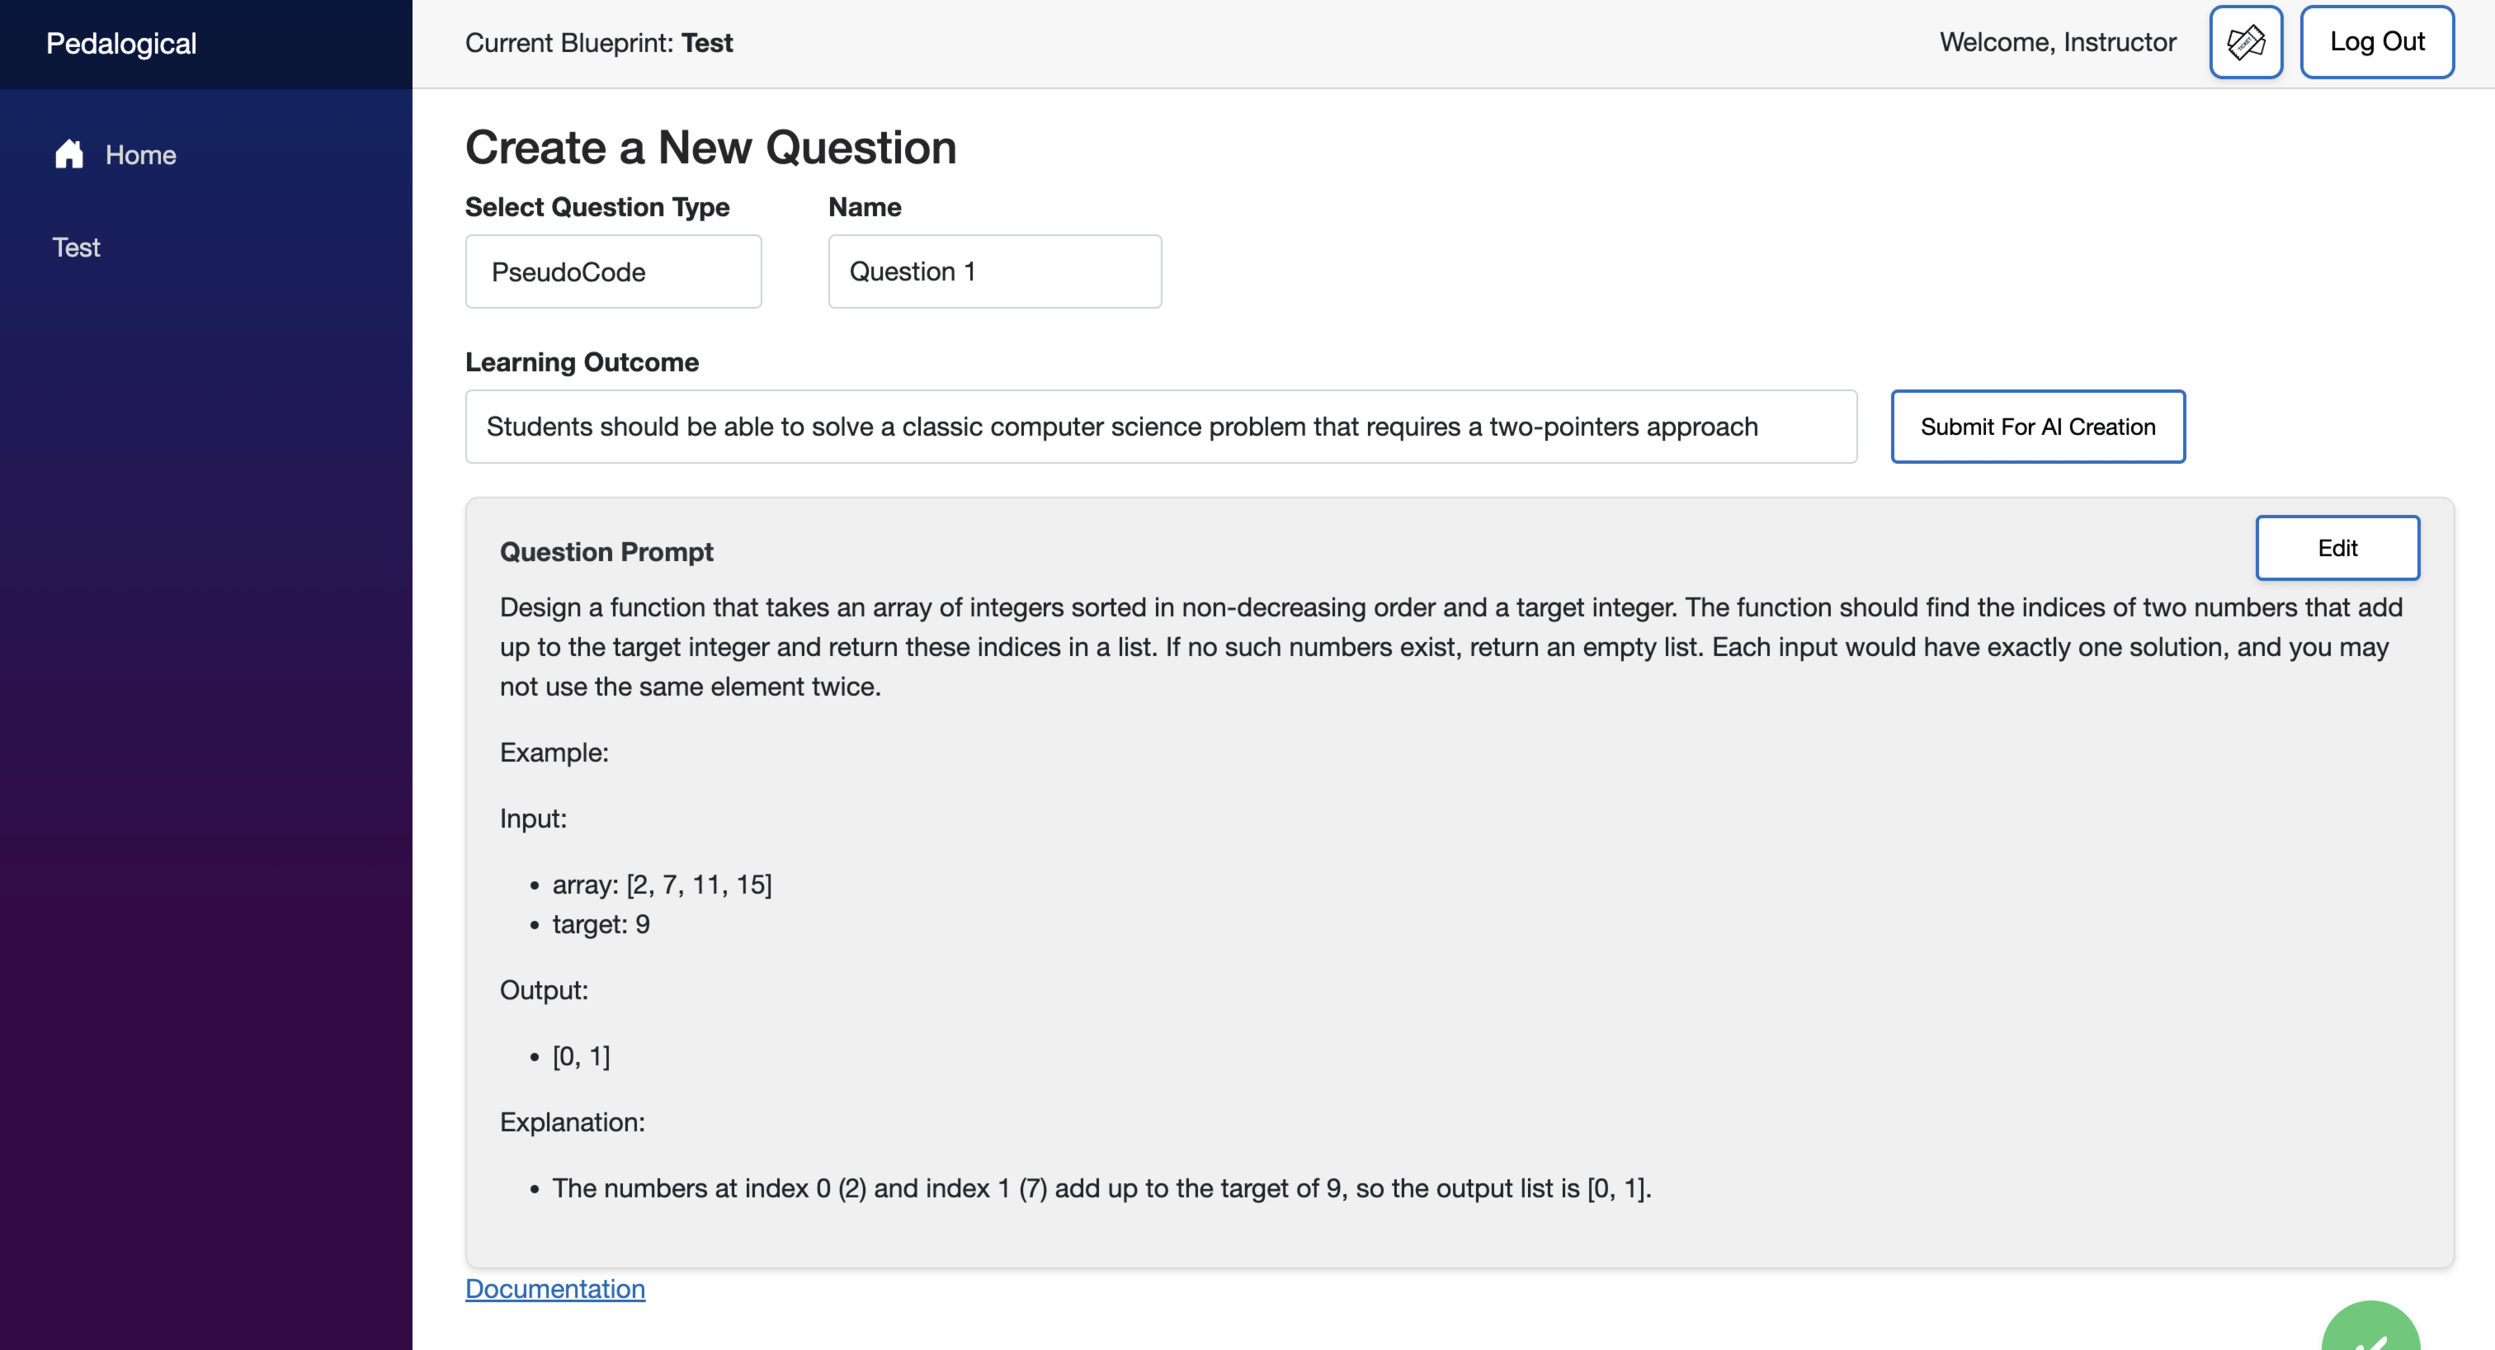2495x1350 pixels.
Task: Click the Current Blueprint: Test label
Action: point(599,43)
